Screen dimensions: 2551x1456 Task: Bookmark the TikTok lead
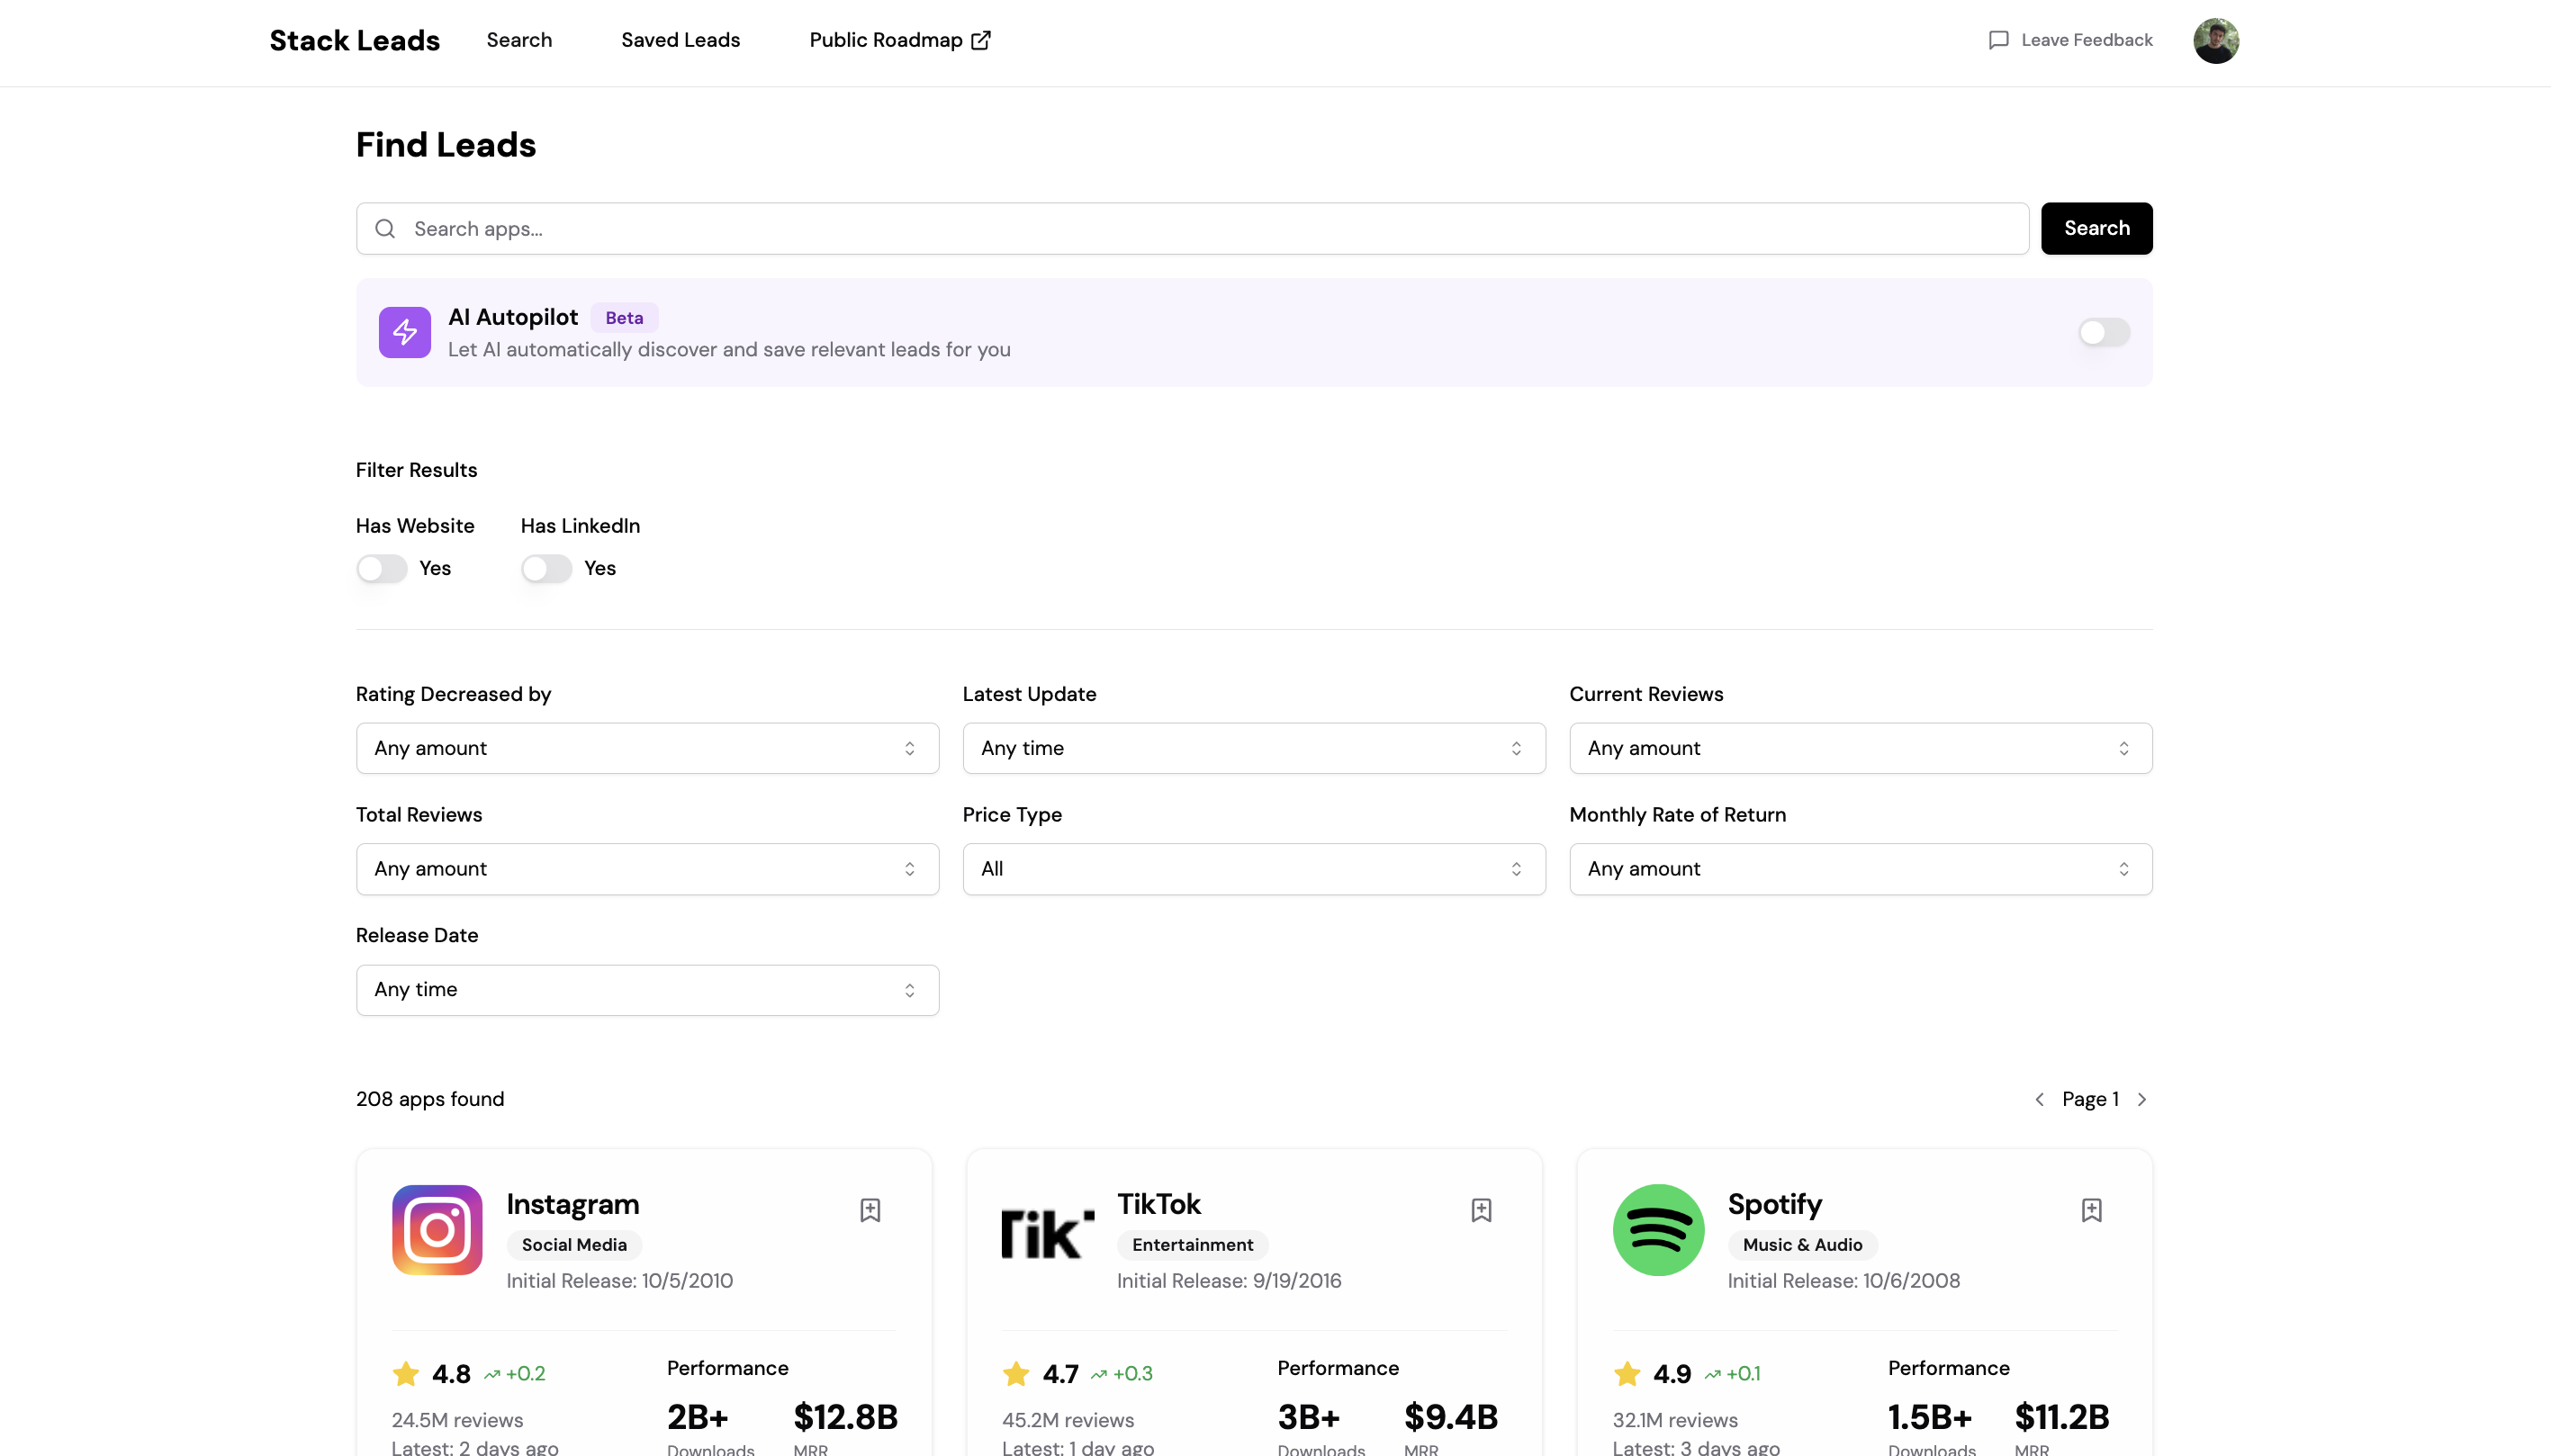tap(1481, 1210)
